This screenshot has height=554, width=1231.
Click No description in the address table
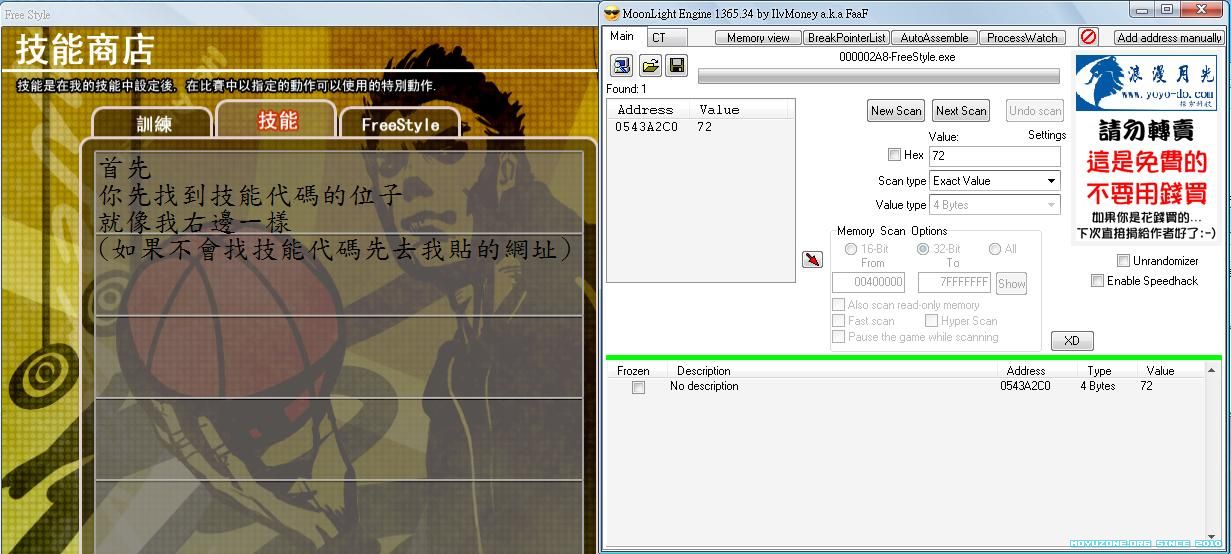click(704, 386)
